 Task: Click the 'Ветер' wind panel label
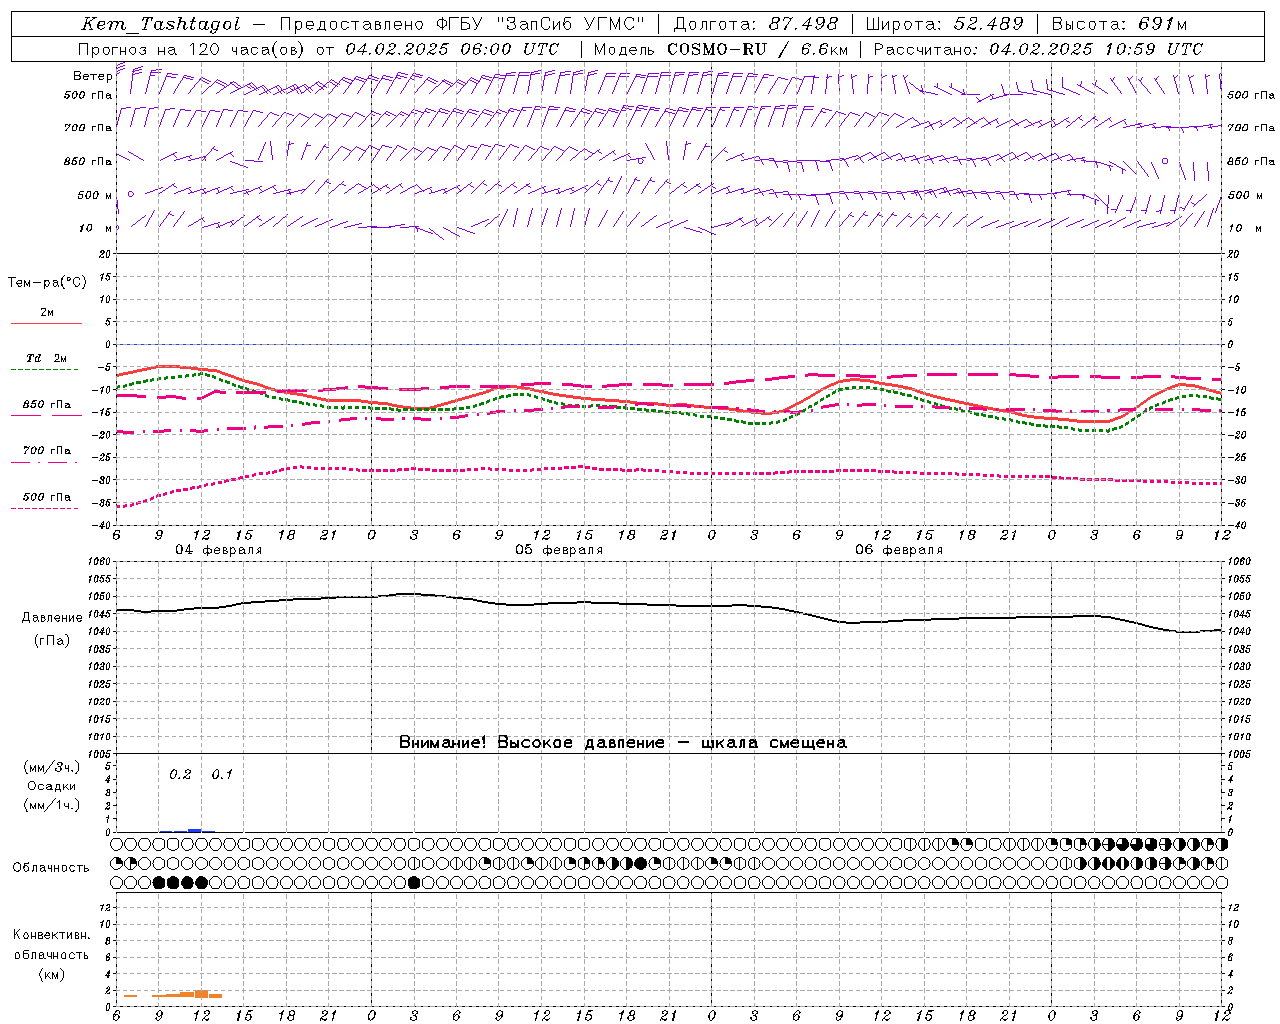(92, 76)
